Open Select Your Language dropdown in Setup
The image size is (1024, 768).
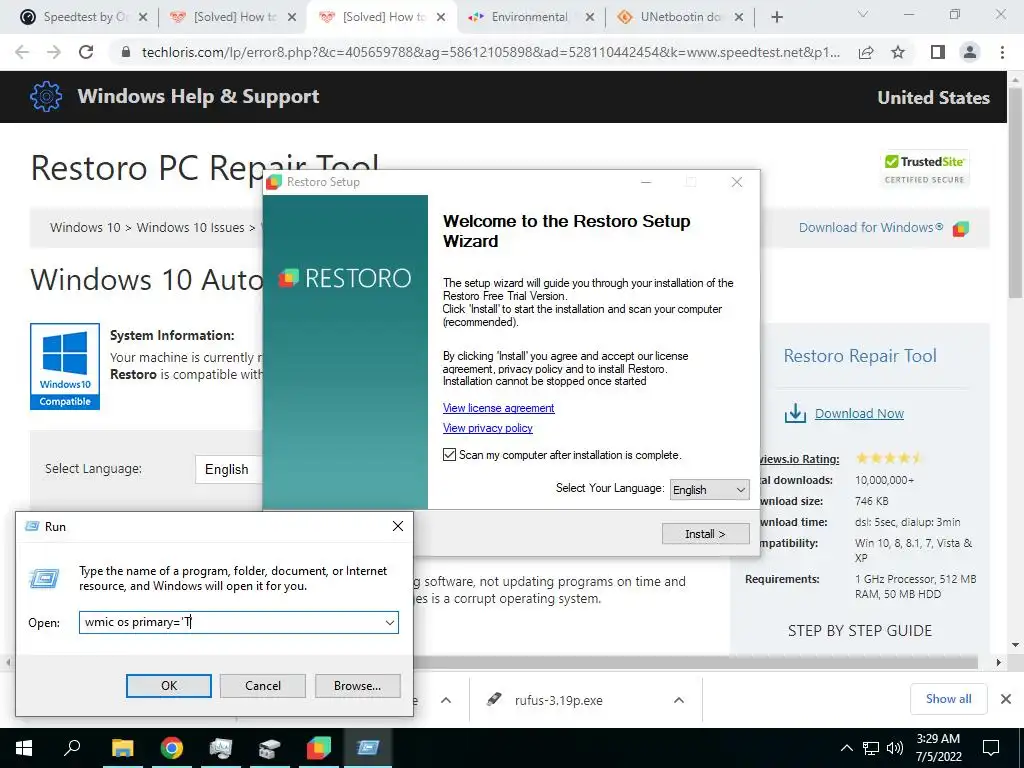coord(709,490)
